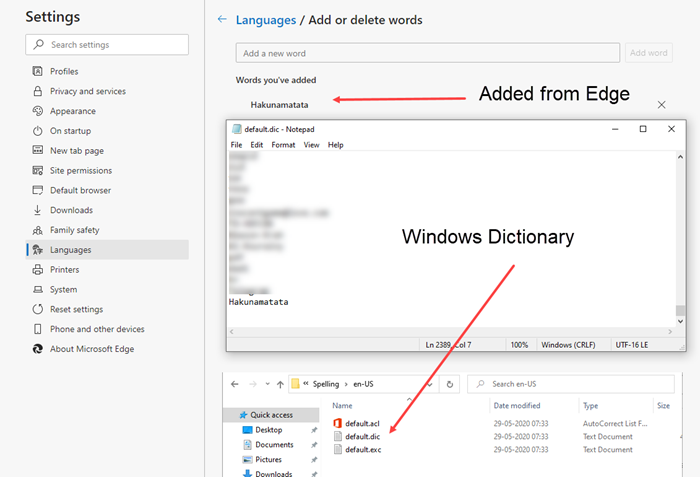Click the Default browser icon
Image resolution: width=700 pixels, height=477 pixels.
pyautogui.click(x=38, y=190)
